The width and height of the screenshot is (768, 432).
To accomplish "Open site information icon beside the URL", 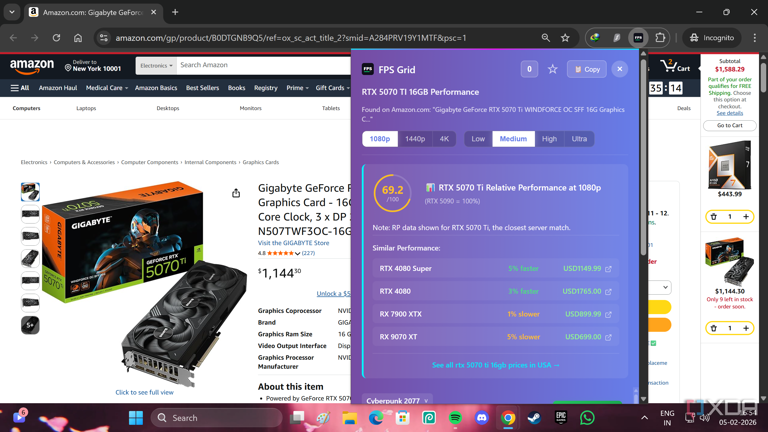I will (x=103, y=38).
